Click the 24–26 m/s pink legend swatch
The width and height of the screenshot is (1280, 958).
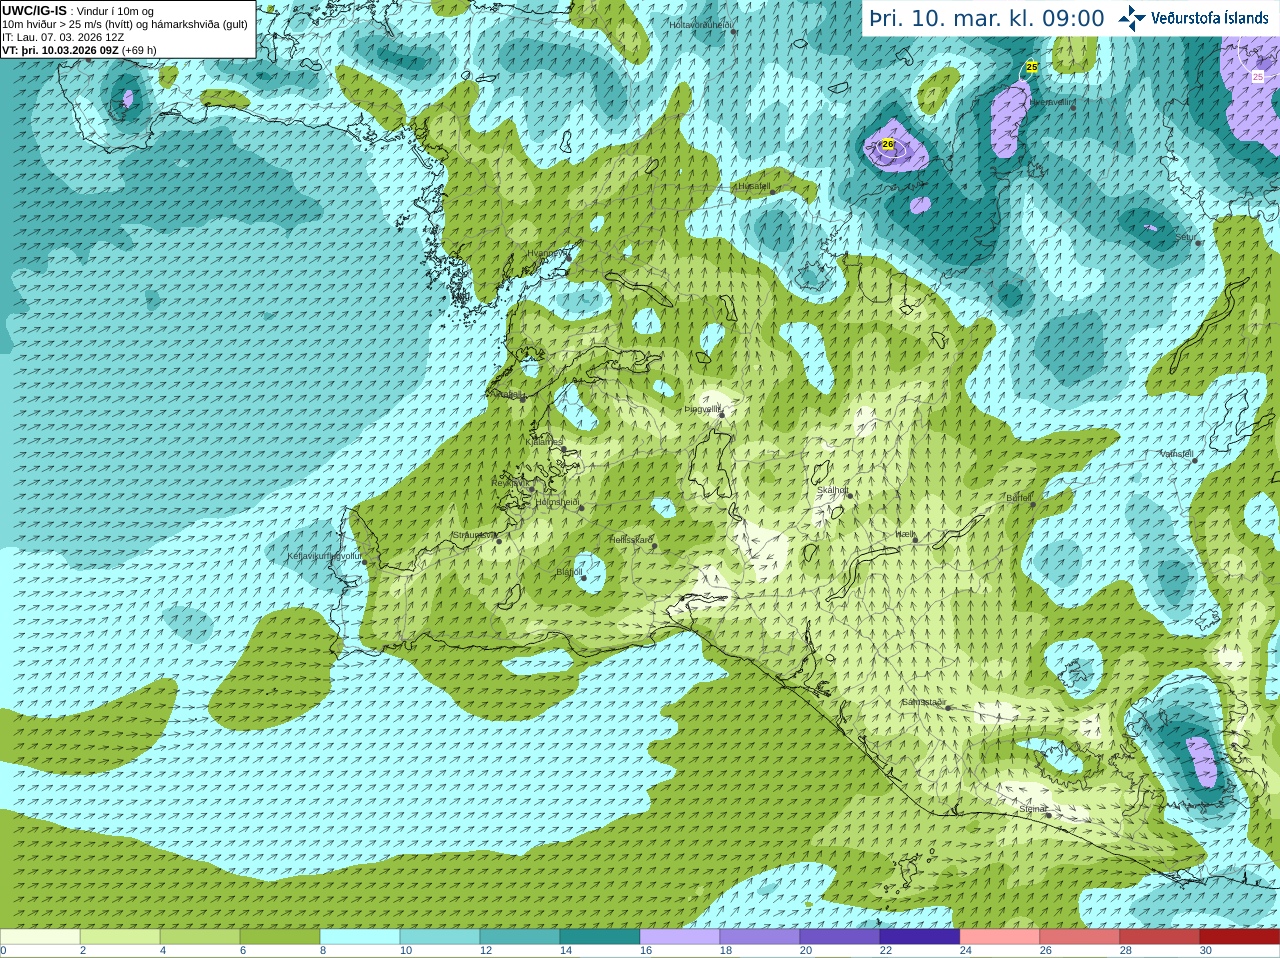coord(1000,937)
